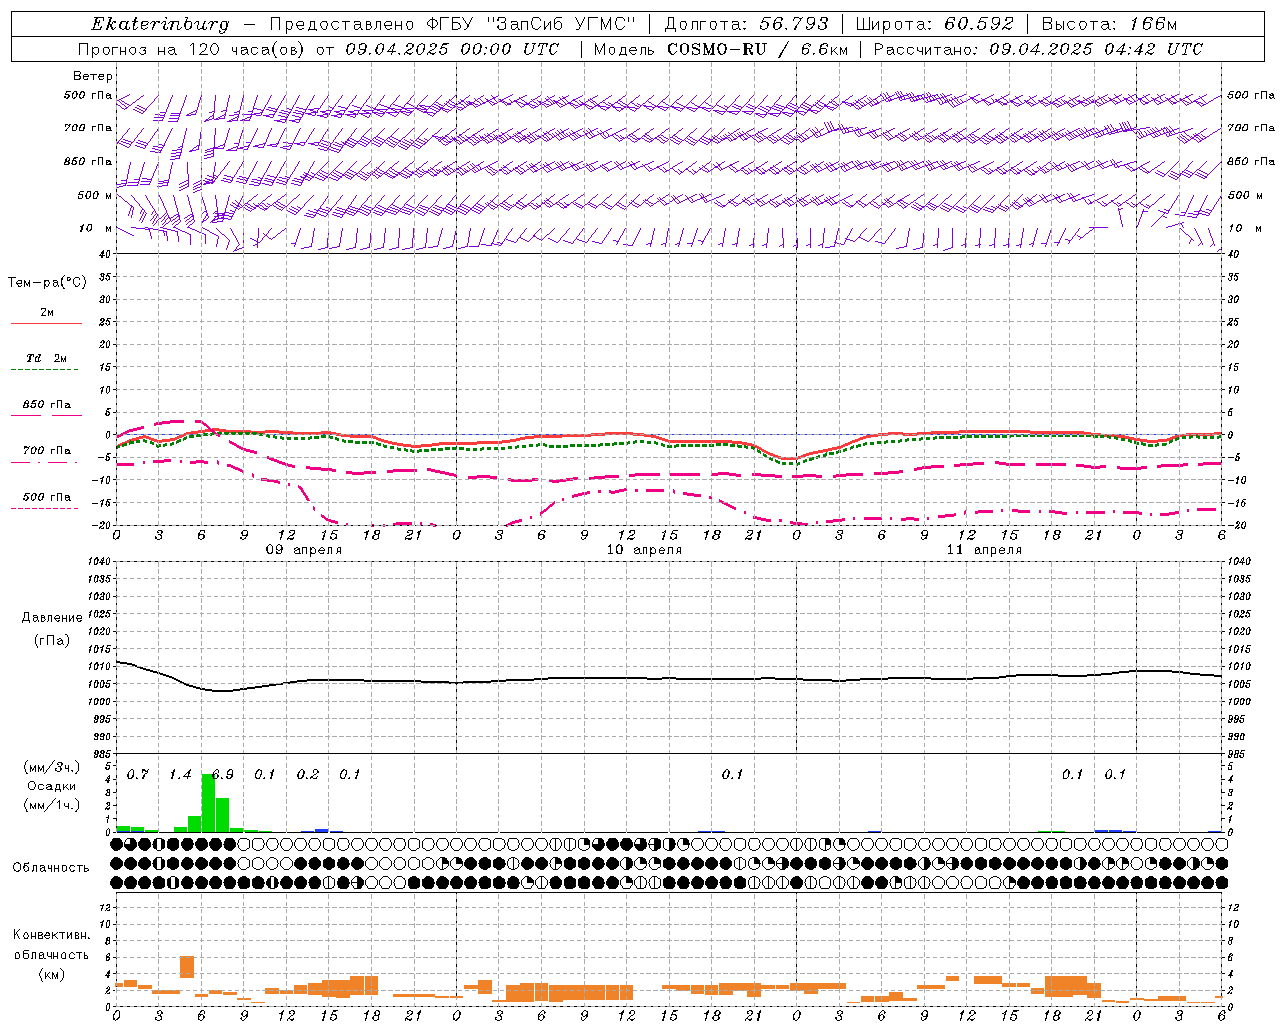Click the '1.4' precipitation total
Screen dimensions: 1280x1024
click(x=180, y=774)
